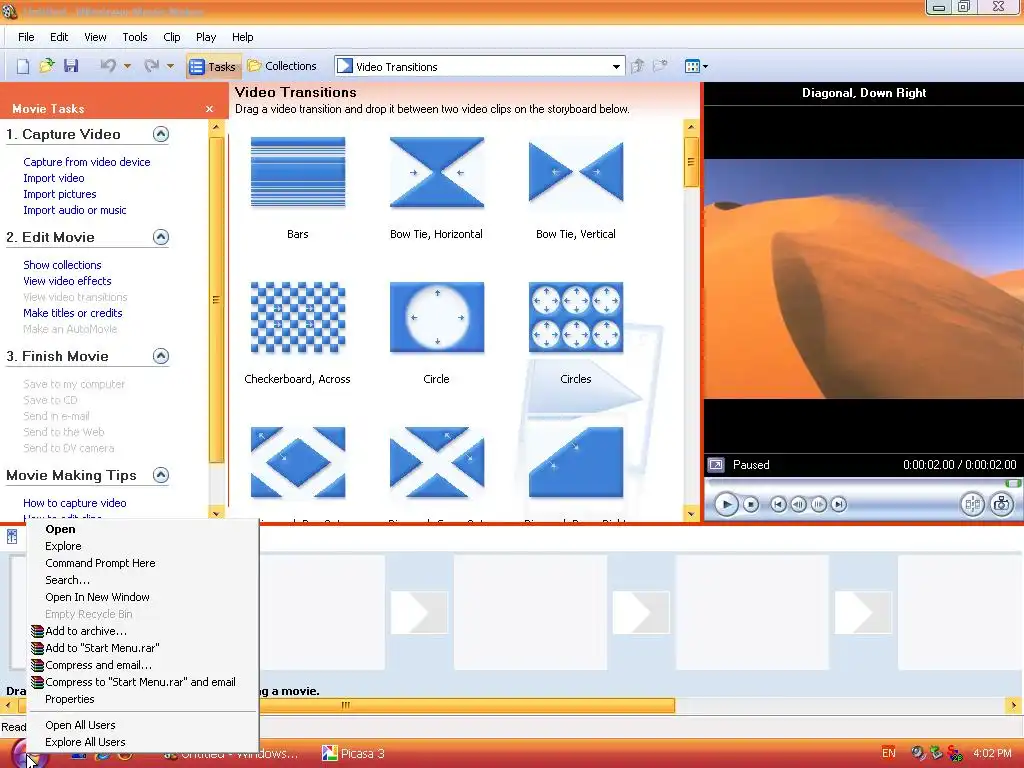Click Import pictures link
1024x768 pixels.
coord(59,194)
